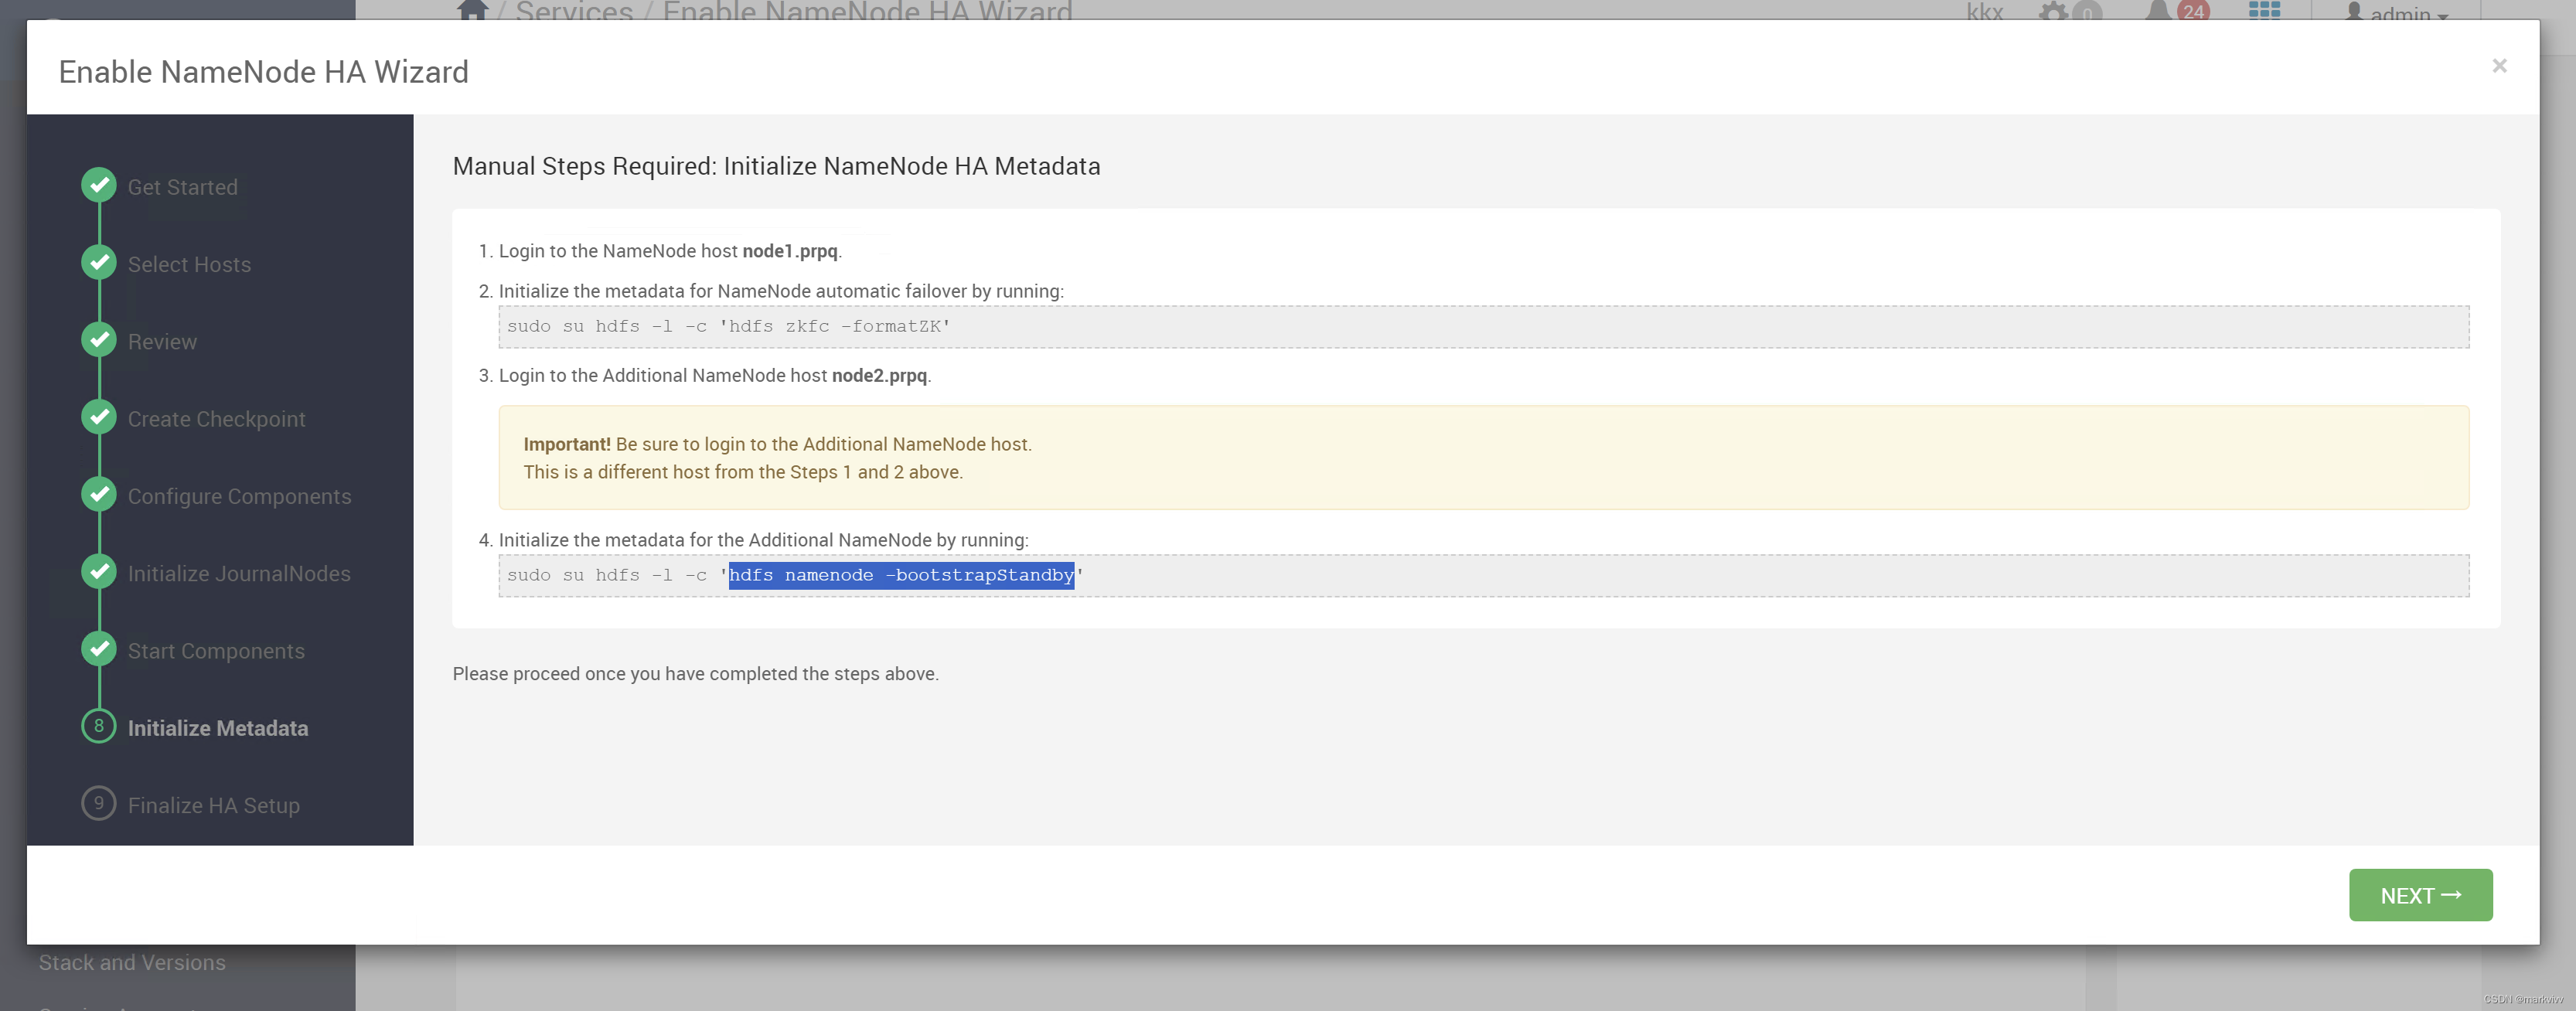Click the node2.prpq host name
The width and height of the screenshot is (2576, 1011).
(879, 376)
